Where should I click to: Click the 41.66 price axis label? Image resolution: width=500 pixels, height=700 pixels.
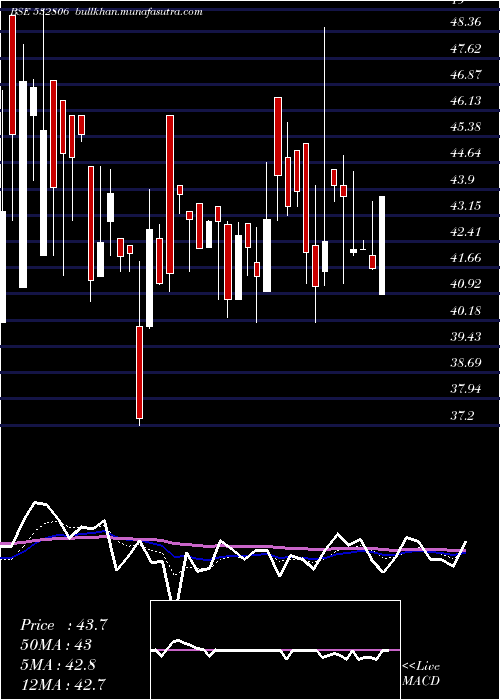pos(466,258)
